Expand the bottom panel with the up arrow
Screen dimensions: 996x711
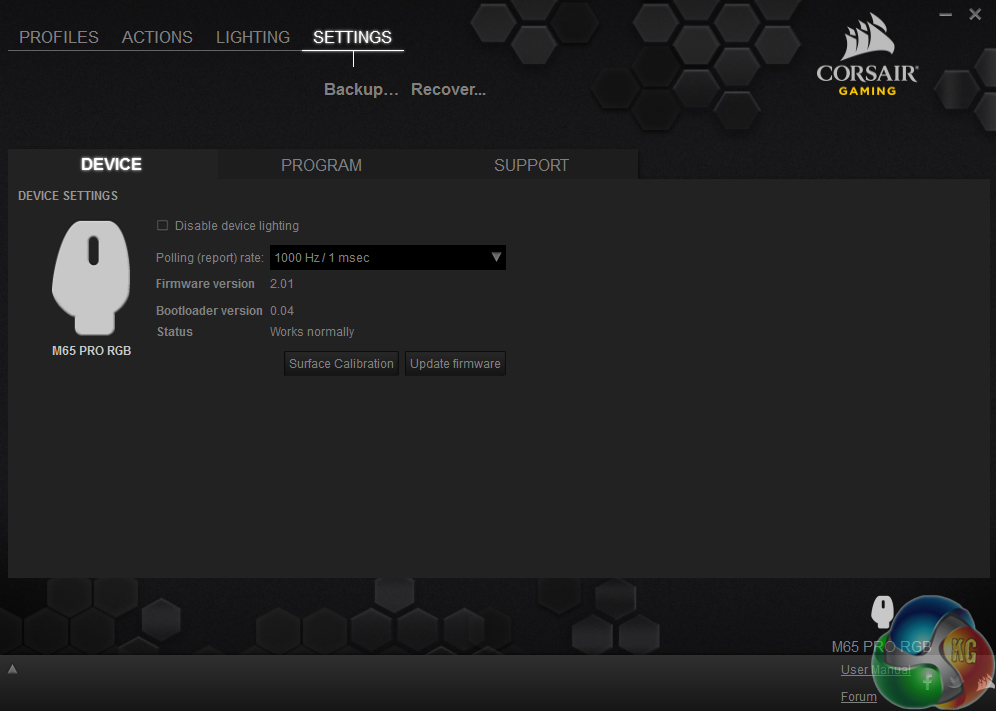coord(12,668)
